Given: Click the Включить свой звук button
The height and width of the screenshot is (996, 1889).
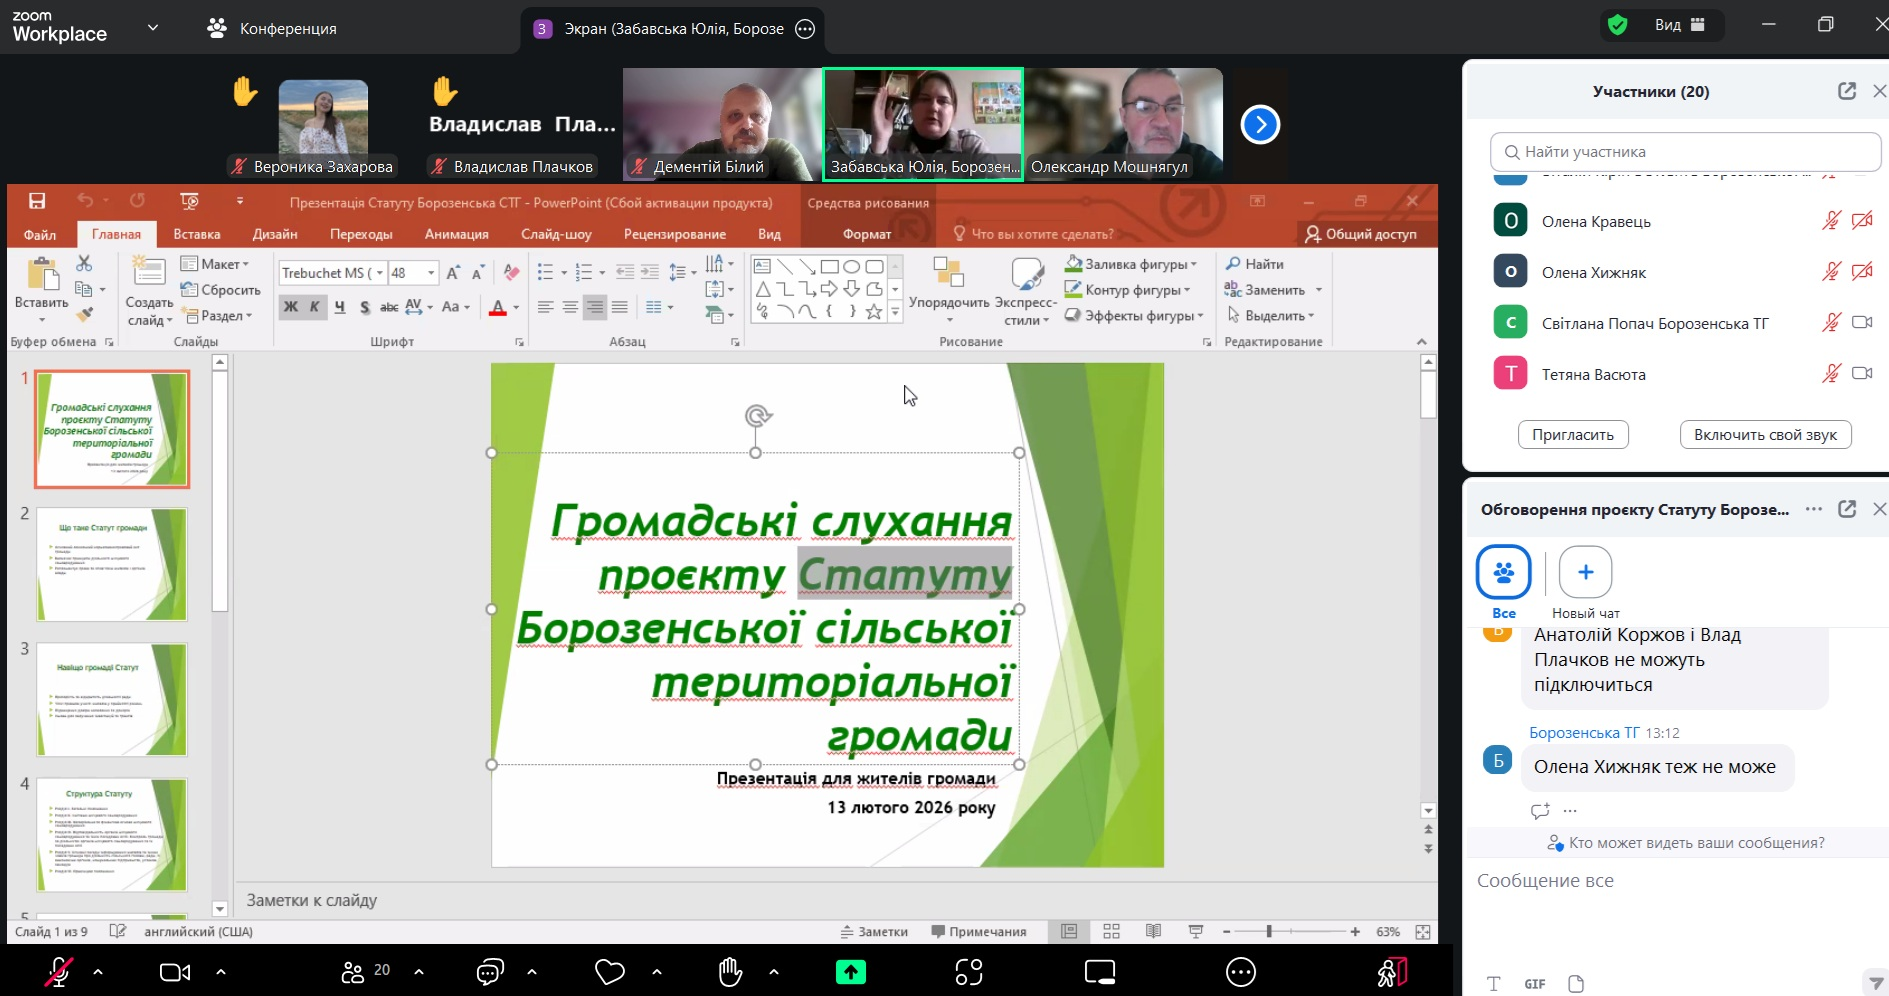Looking at the screenshot, I should [x=1765, y=434].
